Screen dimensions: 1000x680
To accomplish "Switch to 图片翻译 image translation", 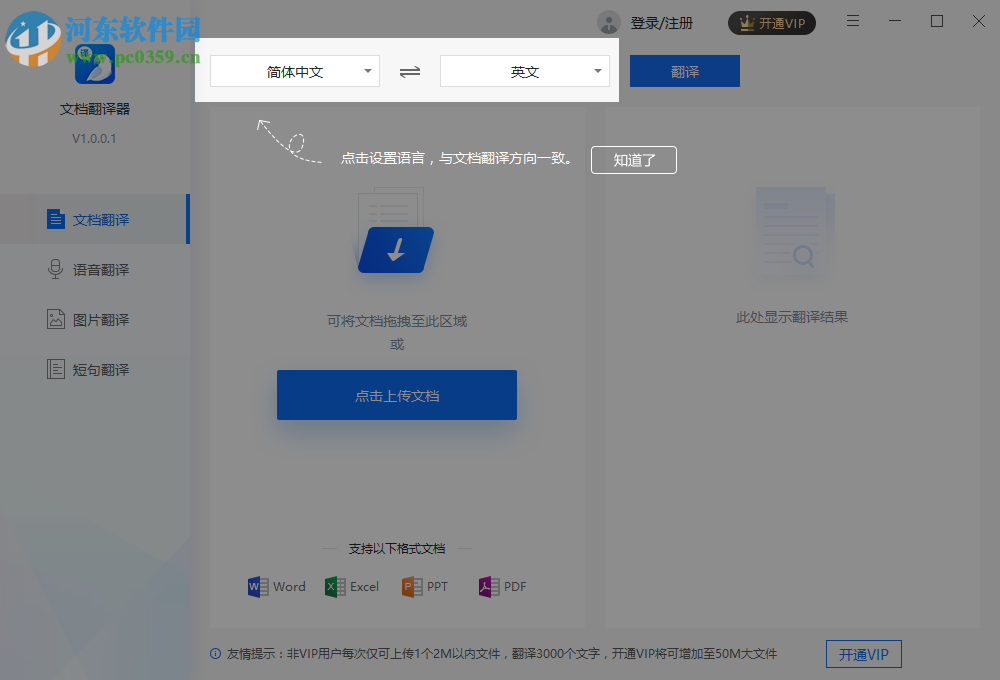I will pos(95,318).
